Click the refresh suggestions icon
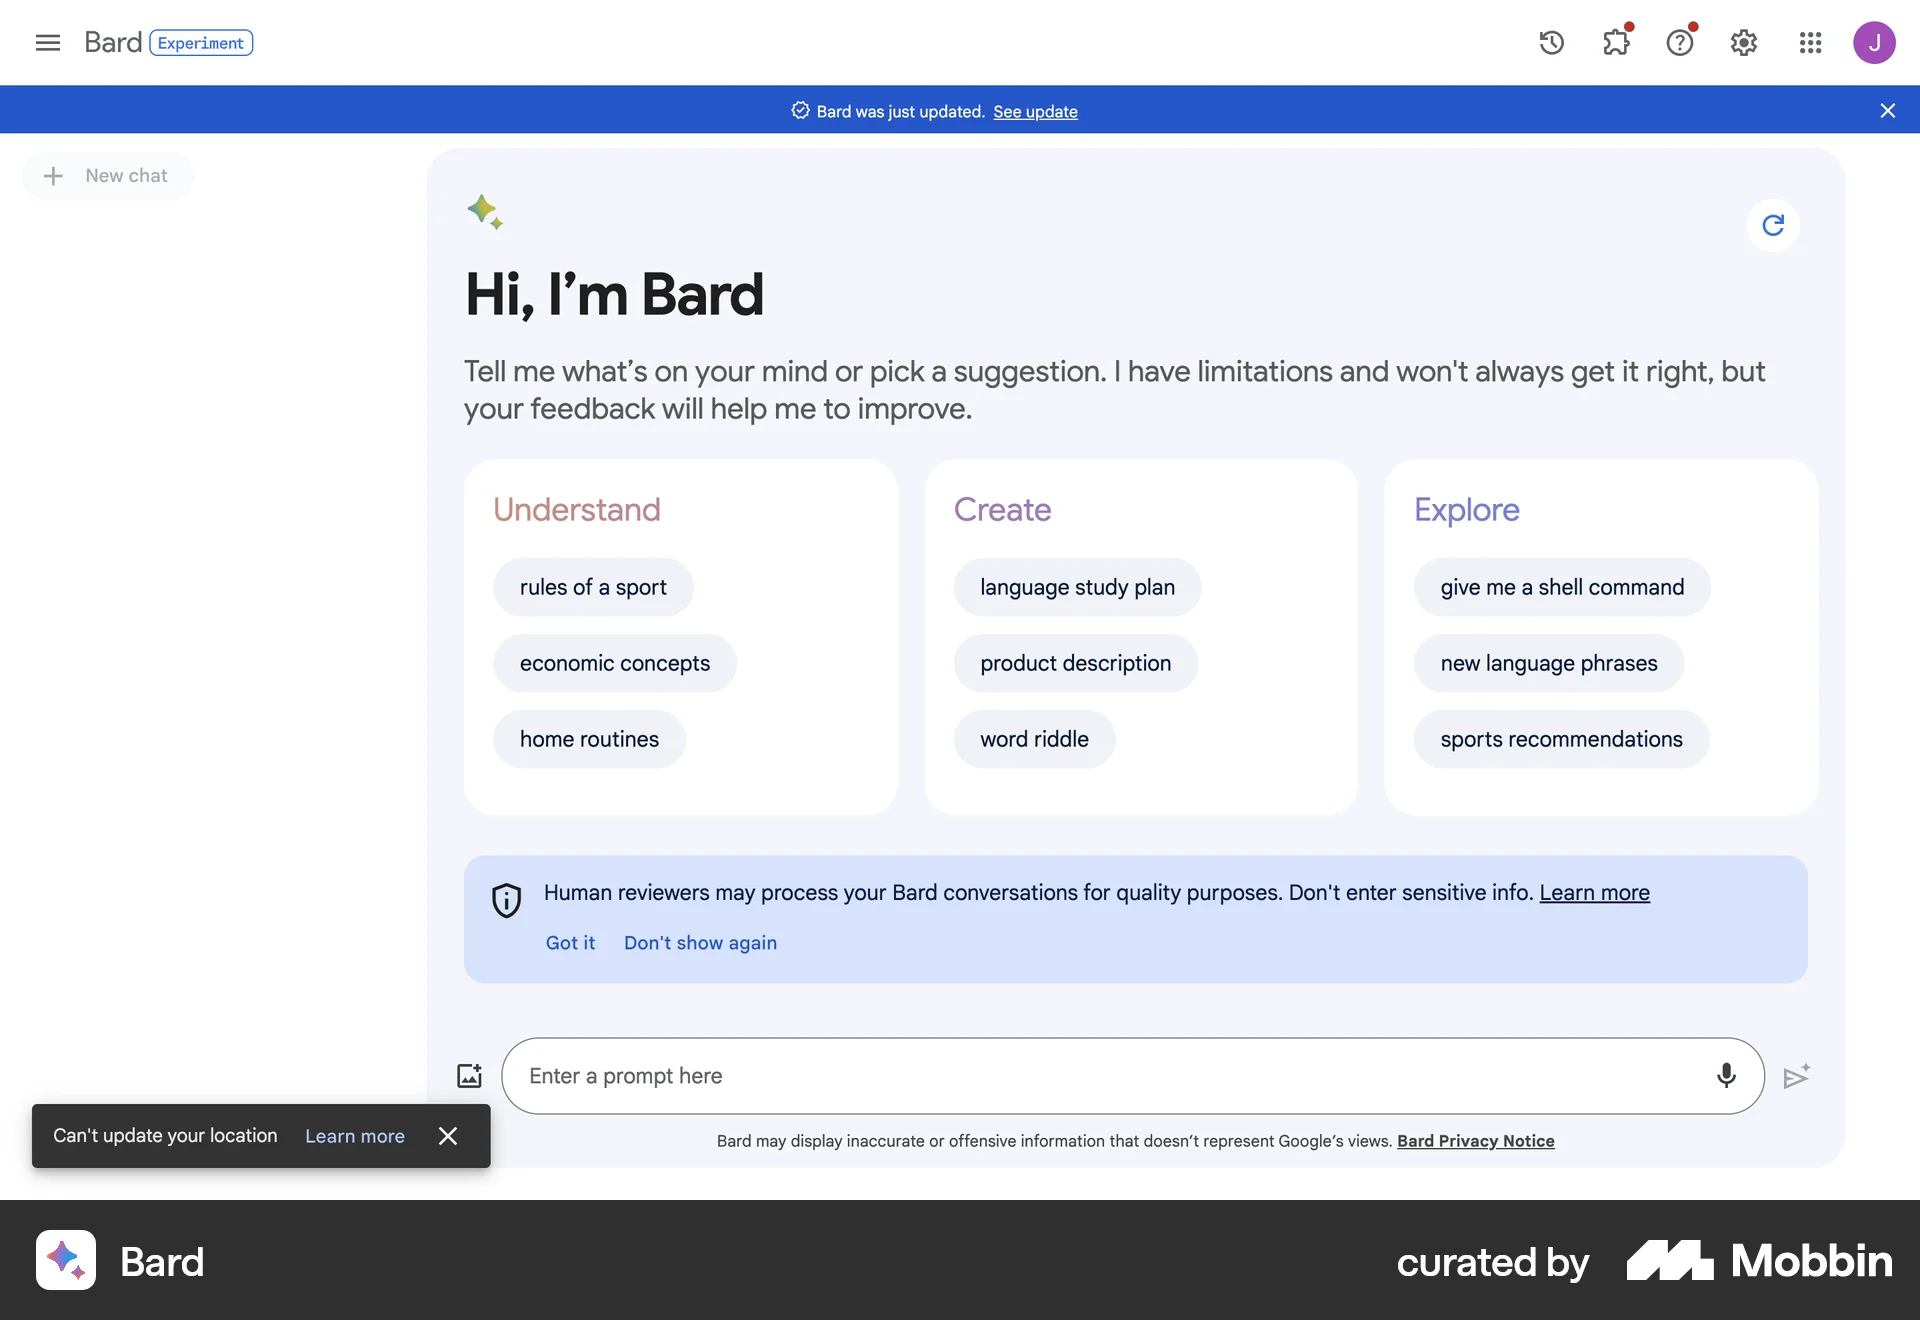 pos(1773,226)
